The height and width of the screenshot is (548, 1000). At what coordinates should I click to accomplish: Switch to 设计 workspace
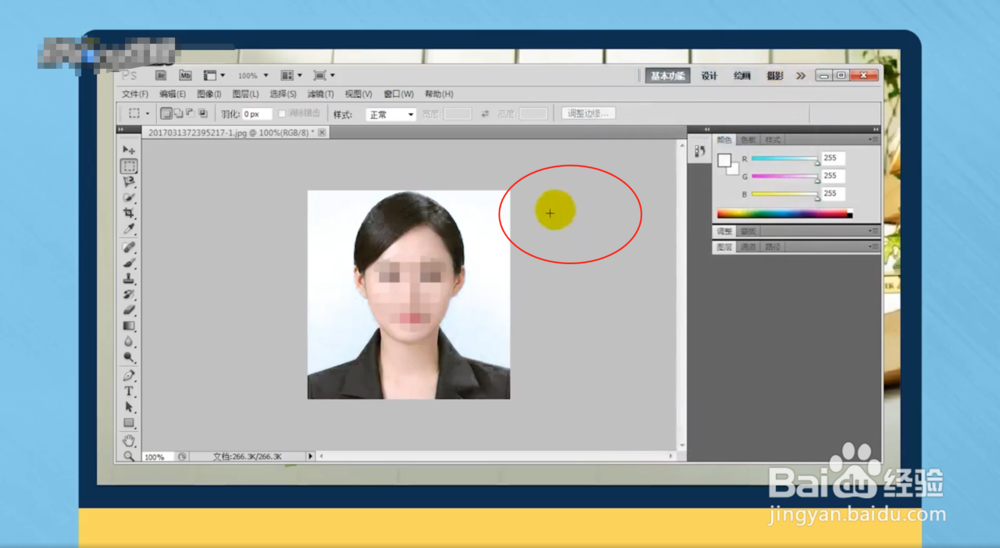[709, 76]
